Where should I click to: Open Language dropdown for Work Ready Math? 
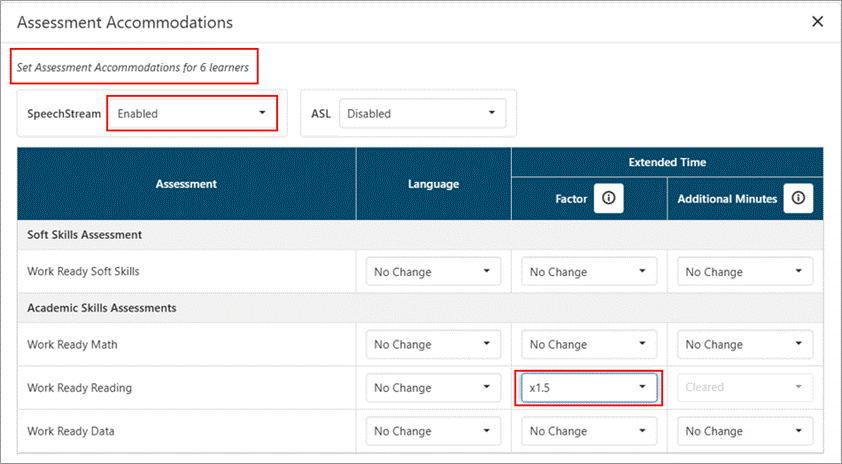pos(433,344)
